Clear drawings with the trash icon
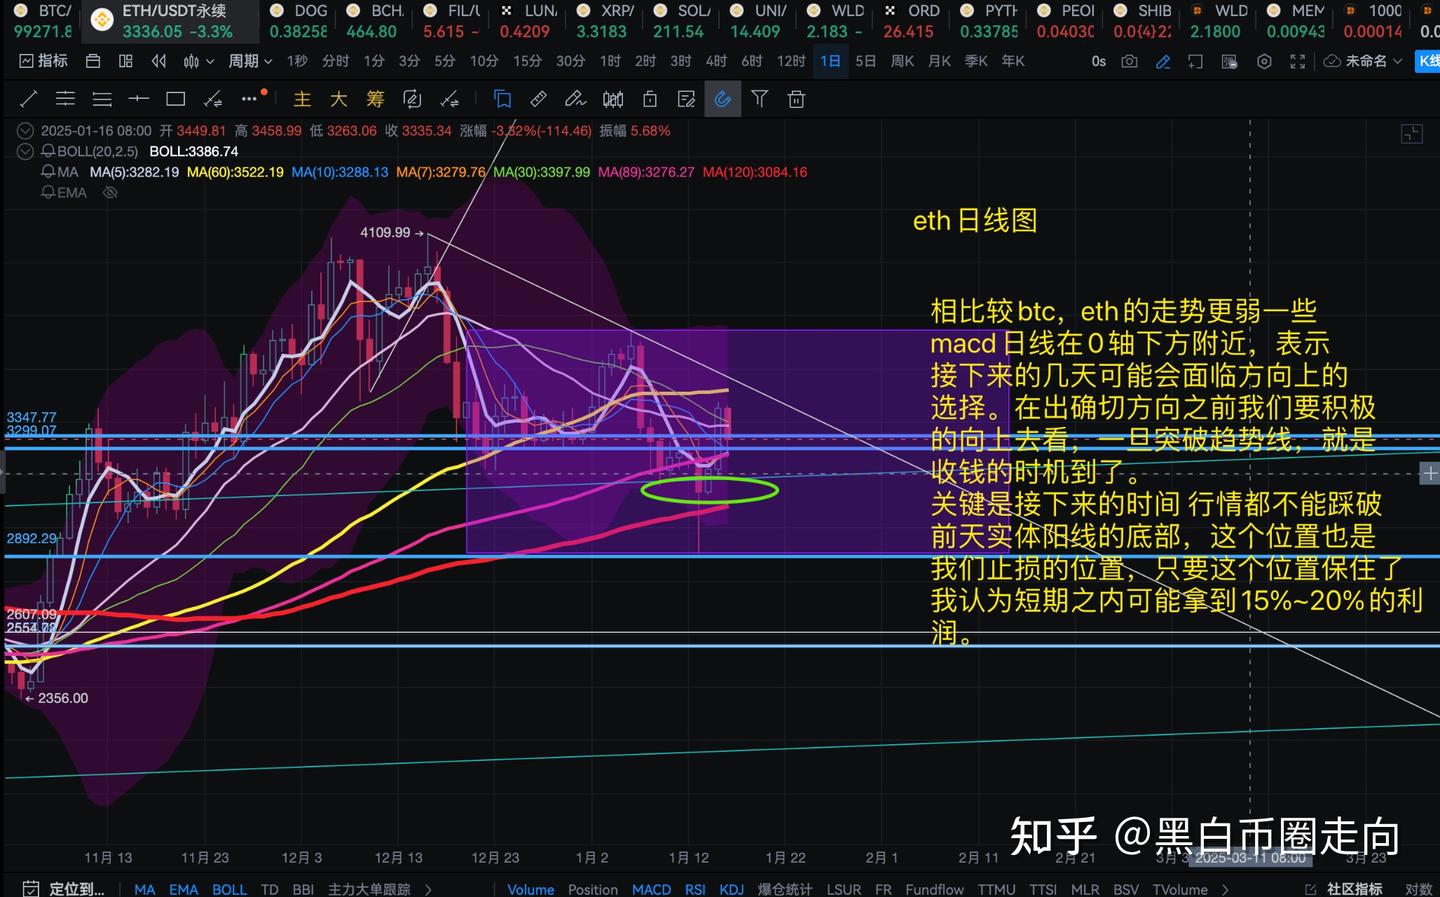 point(796,99)
